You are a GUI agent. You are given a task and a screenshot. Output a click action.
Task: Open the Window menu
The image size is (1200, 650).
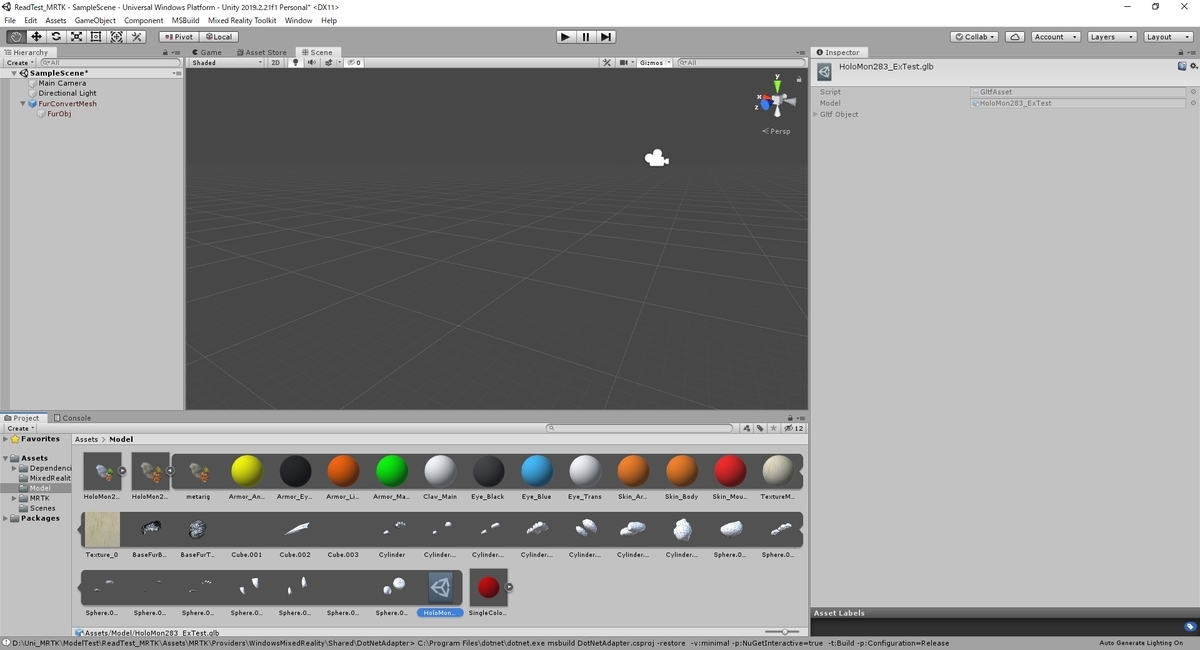[x=298, y=20]
